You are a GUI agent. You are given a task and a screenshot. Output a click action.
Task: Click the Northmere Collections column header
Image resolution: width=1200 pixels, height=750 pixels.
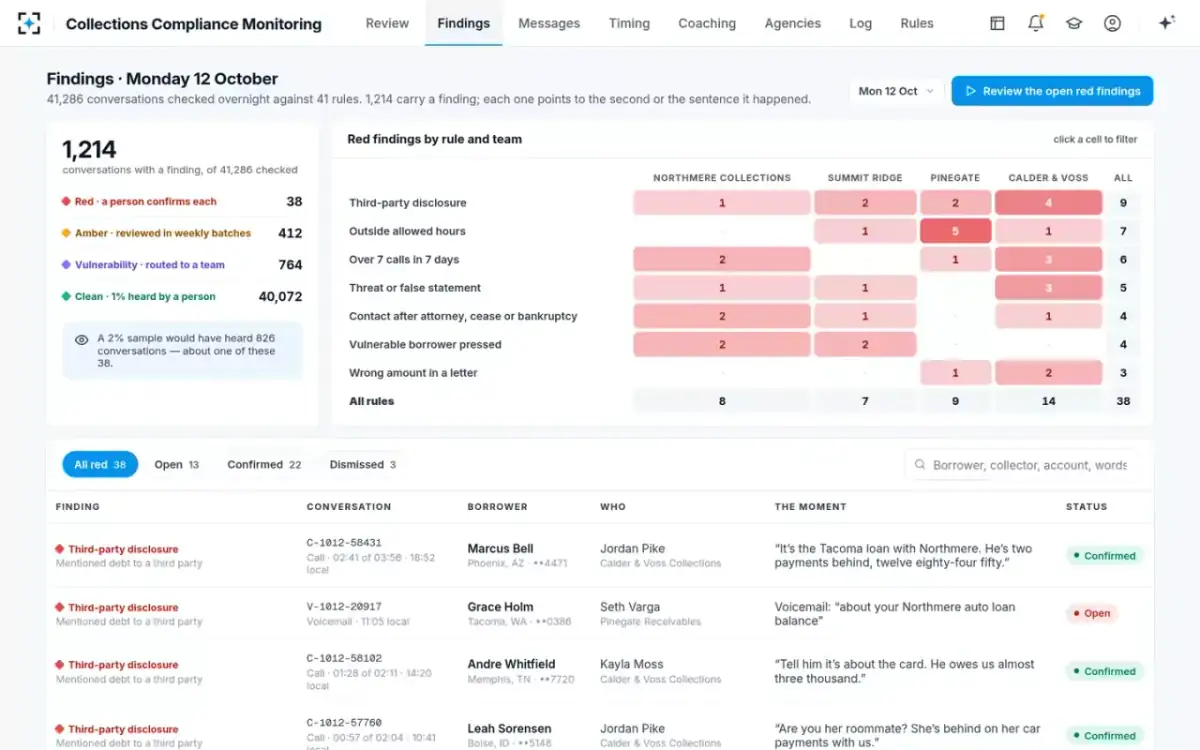click(722, 178)
